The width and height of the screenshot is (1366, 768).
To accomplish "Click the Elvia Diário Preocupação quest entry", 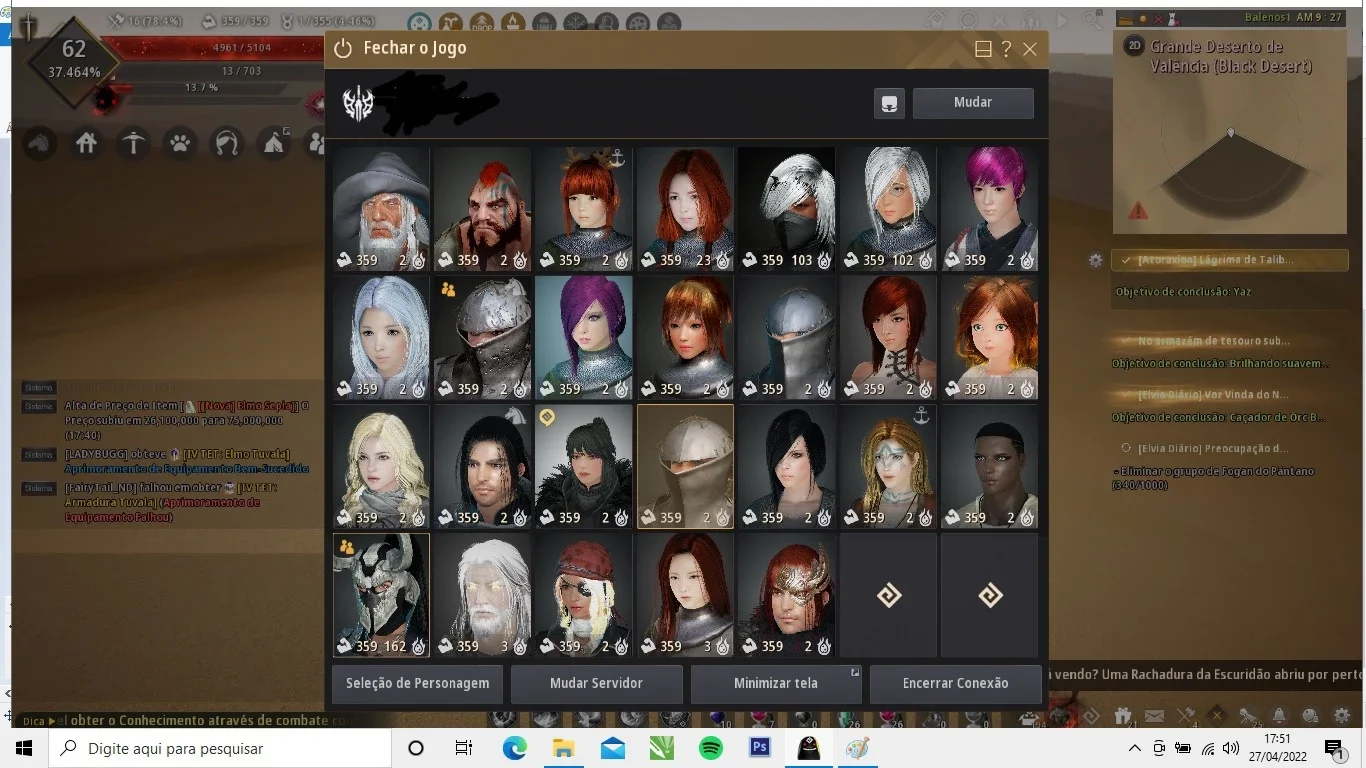I will [1213, 449].
